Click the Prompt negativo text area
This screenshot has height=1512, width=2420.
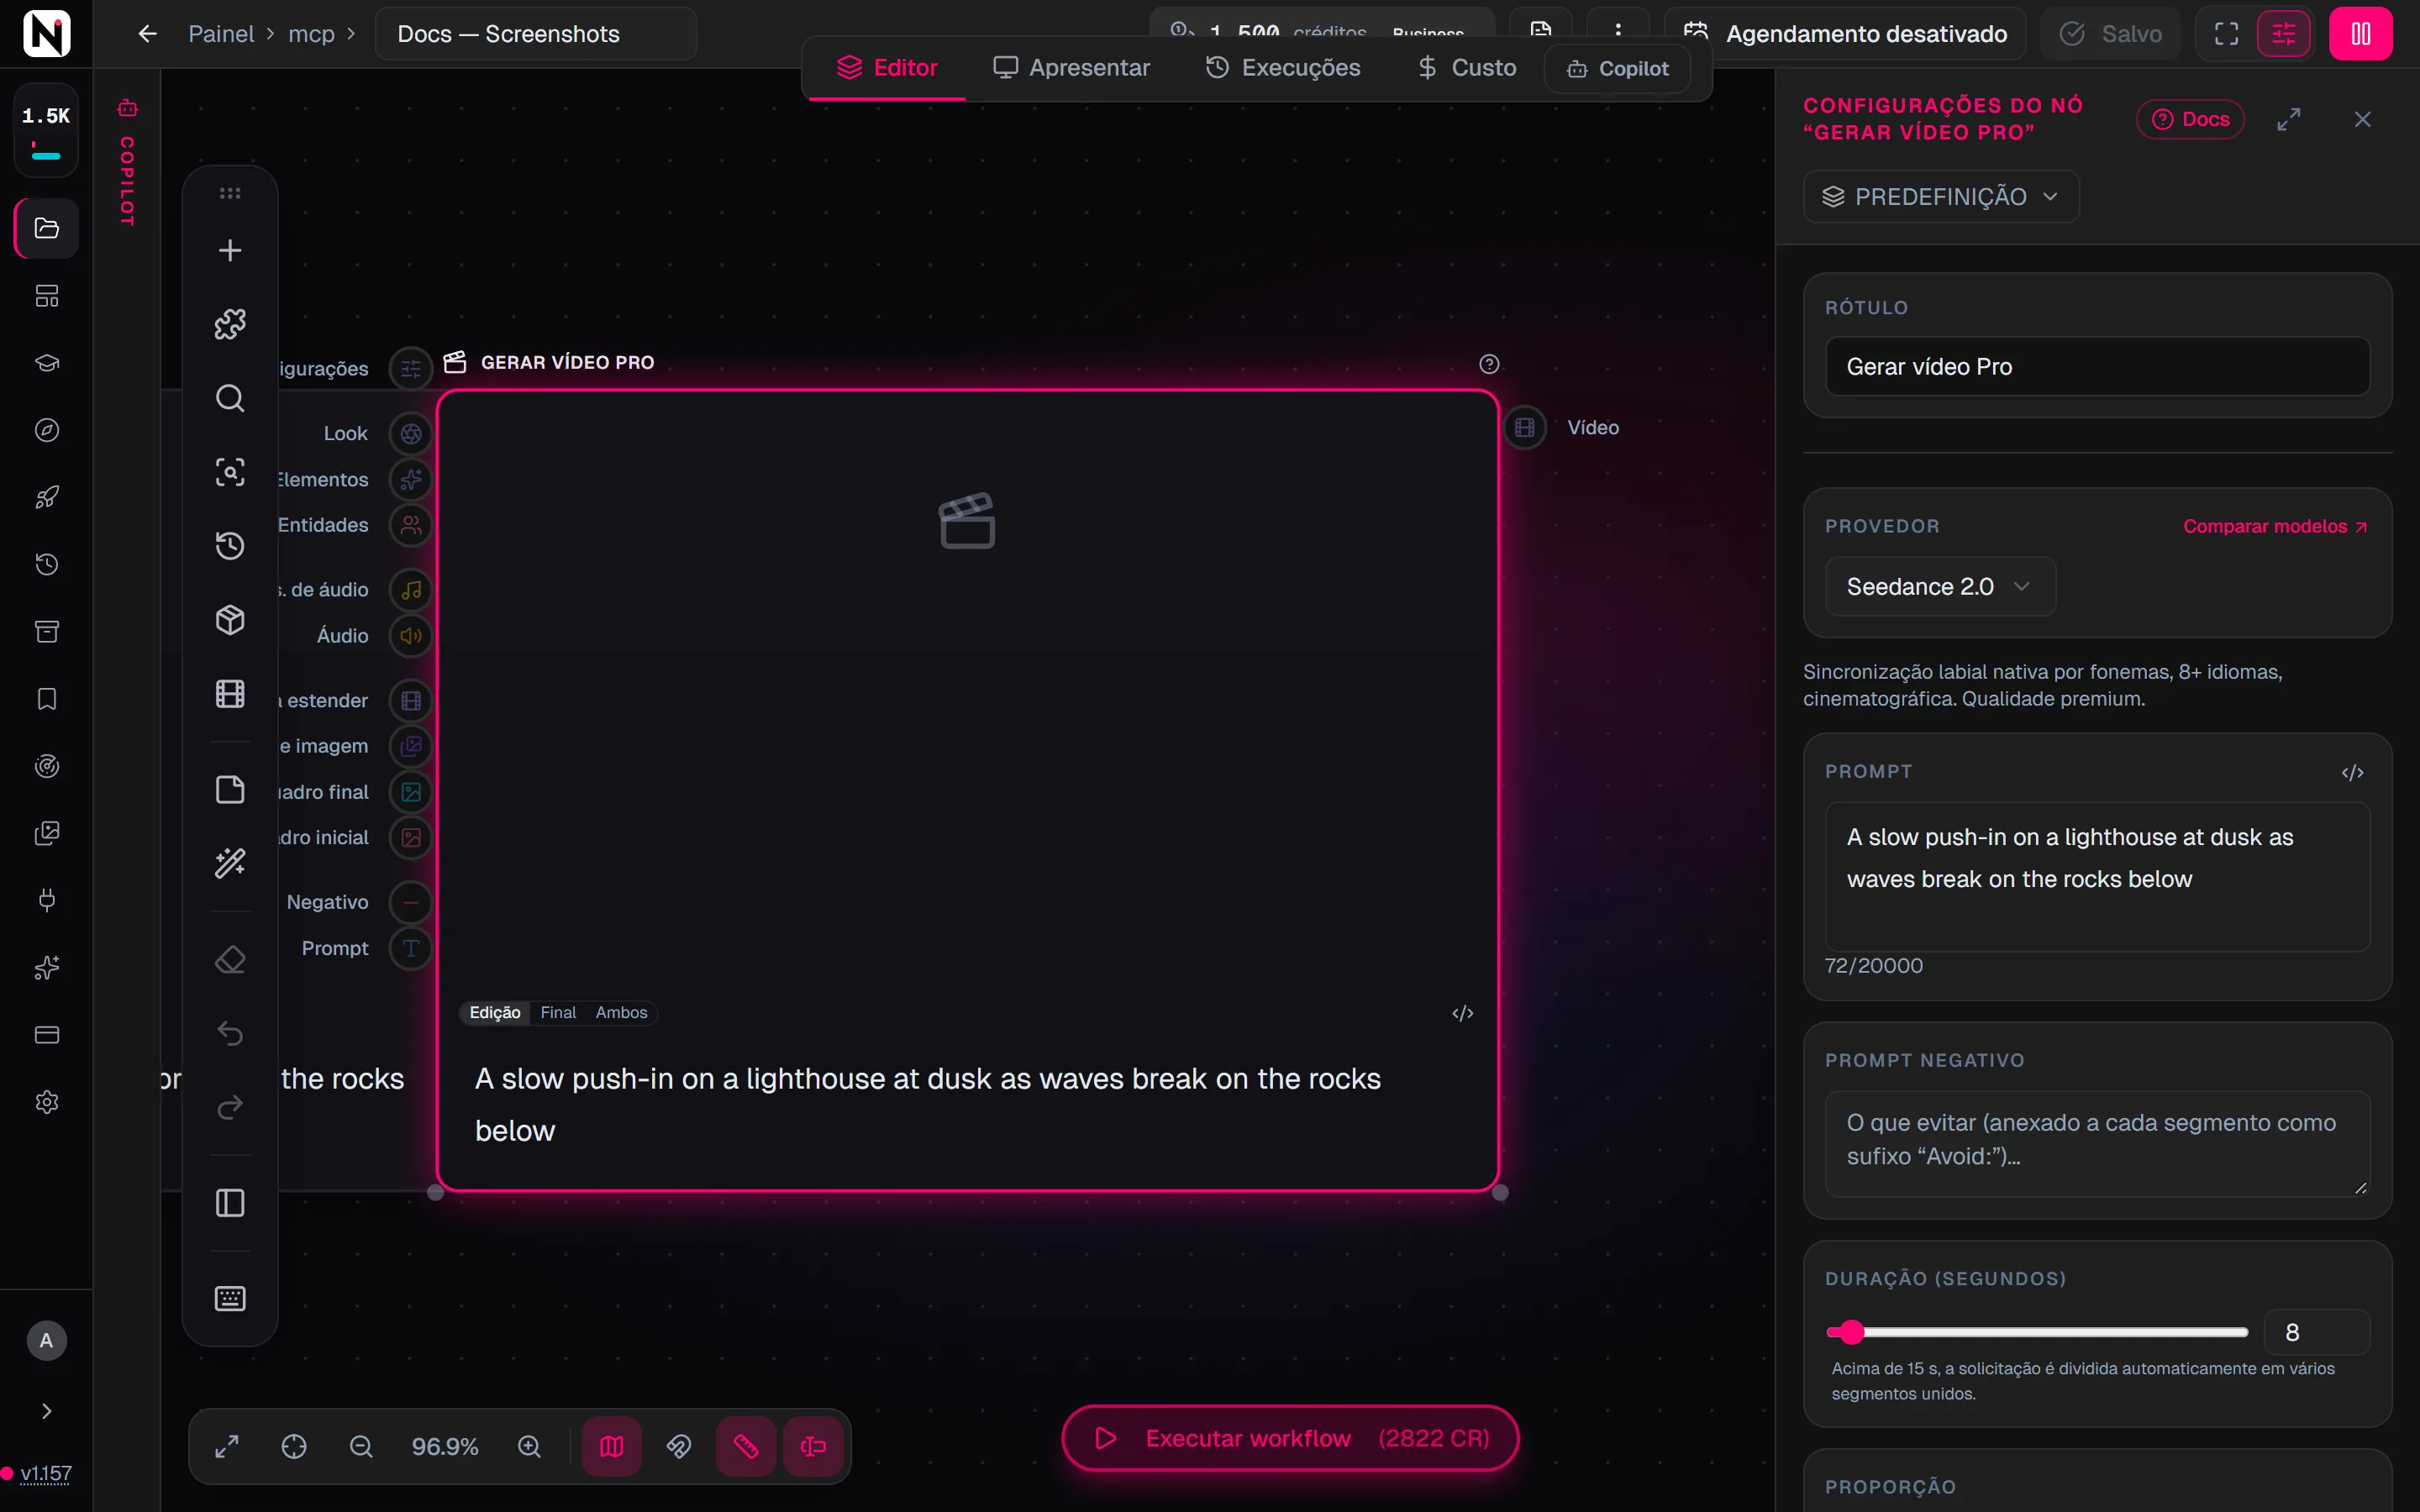pos(2097,1143)
